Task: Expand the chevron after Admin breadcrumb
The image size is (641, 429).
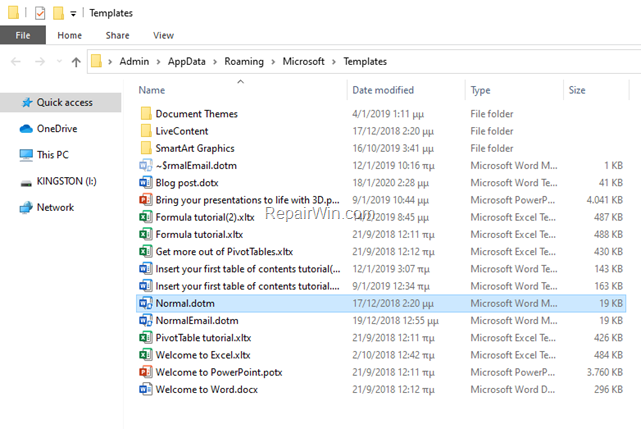Action: click(x=158, y=62)
